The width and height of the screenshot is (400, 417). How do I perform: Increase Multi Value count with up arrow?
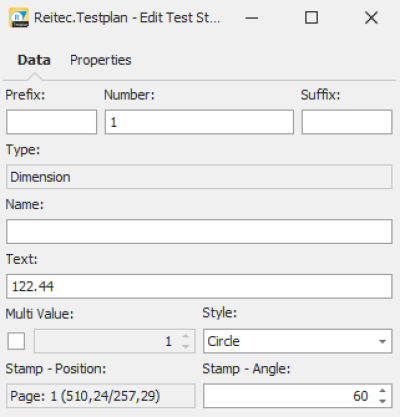[186, 336]
